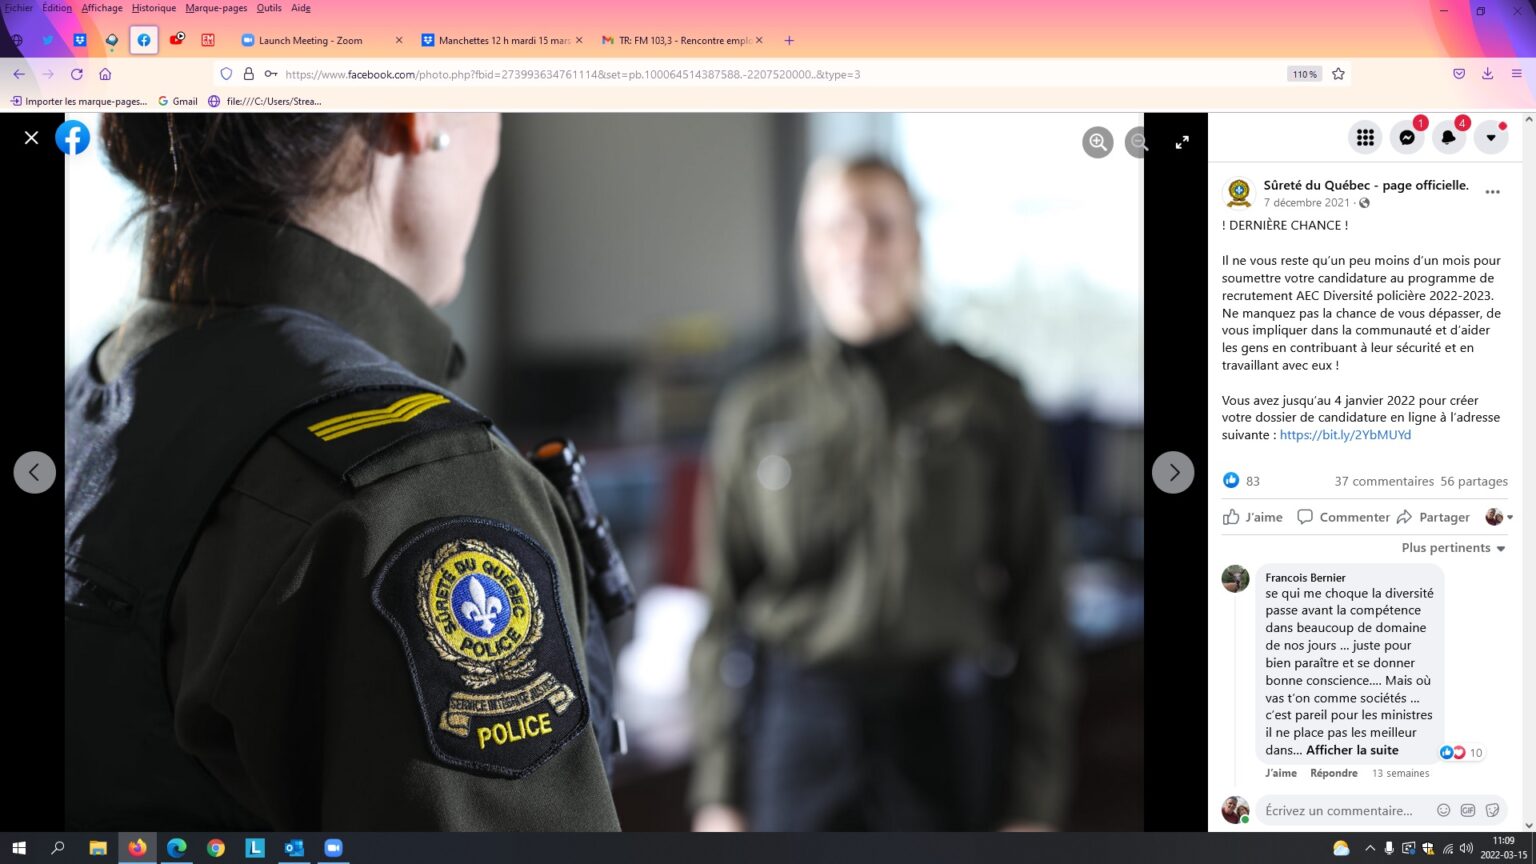Expand comment with Afficher la suite

pyautogui.click(x=1352, y=750)
